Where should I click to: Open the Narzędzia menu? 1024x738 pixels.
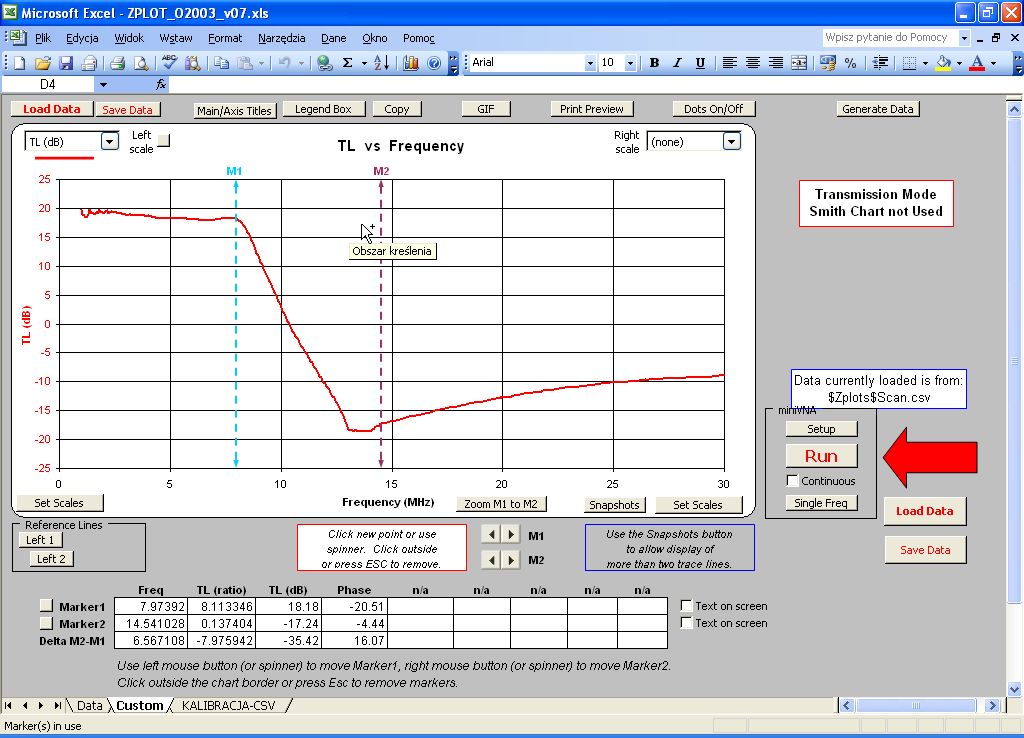point(281,38)
